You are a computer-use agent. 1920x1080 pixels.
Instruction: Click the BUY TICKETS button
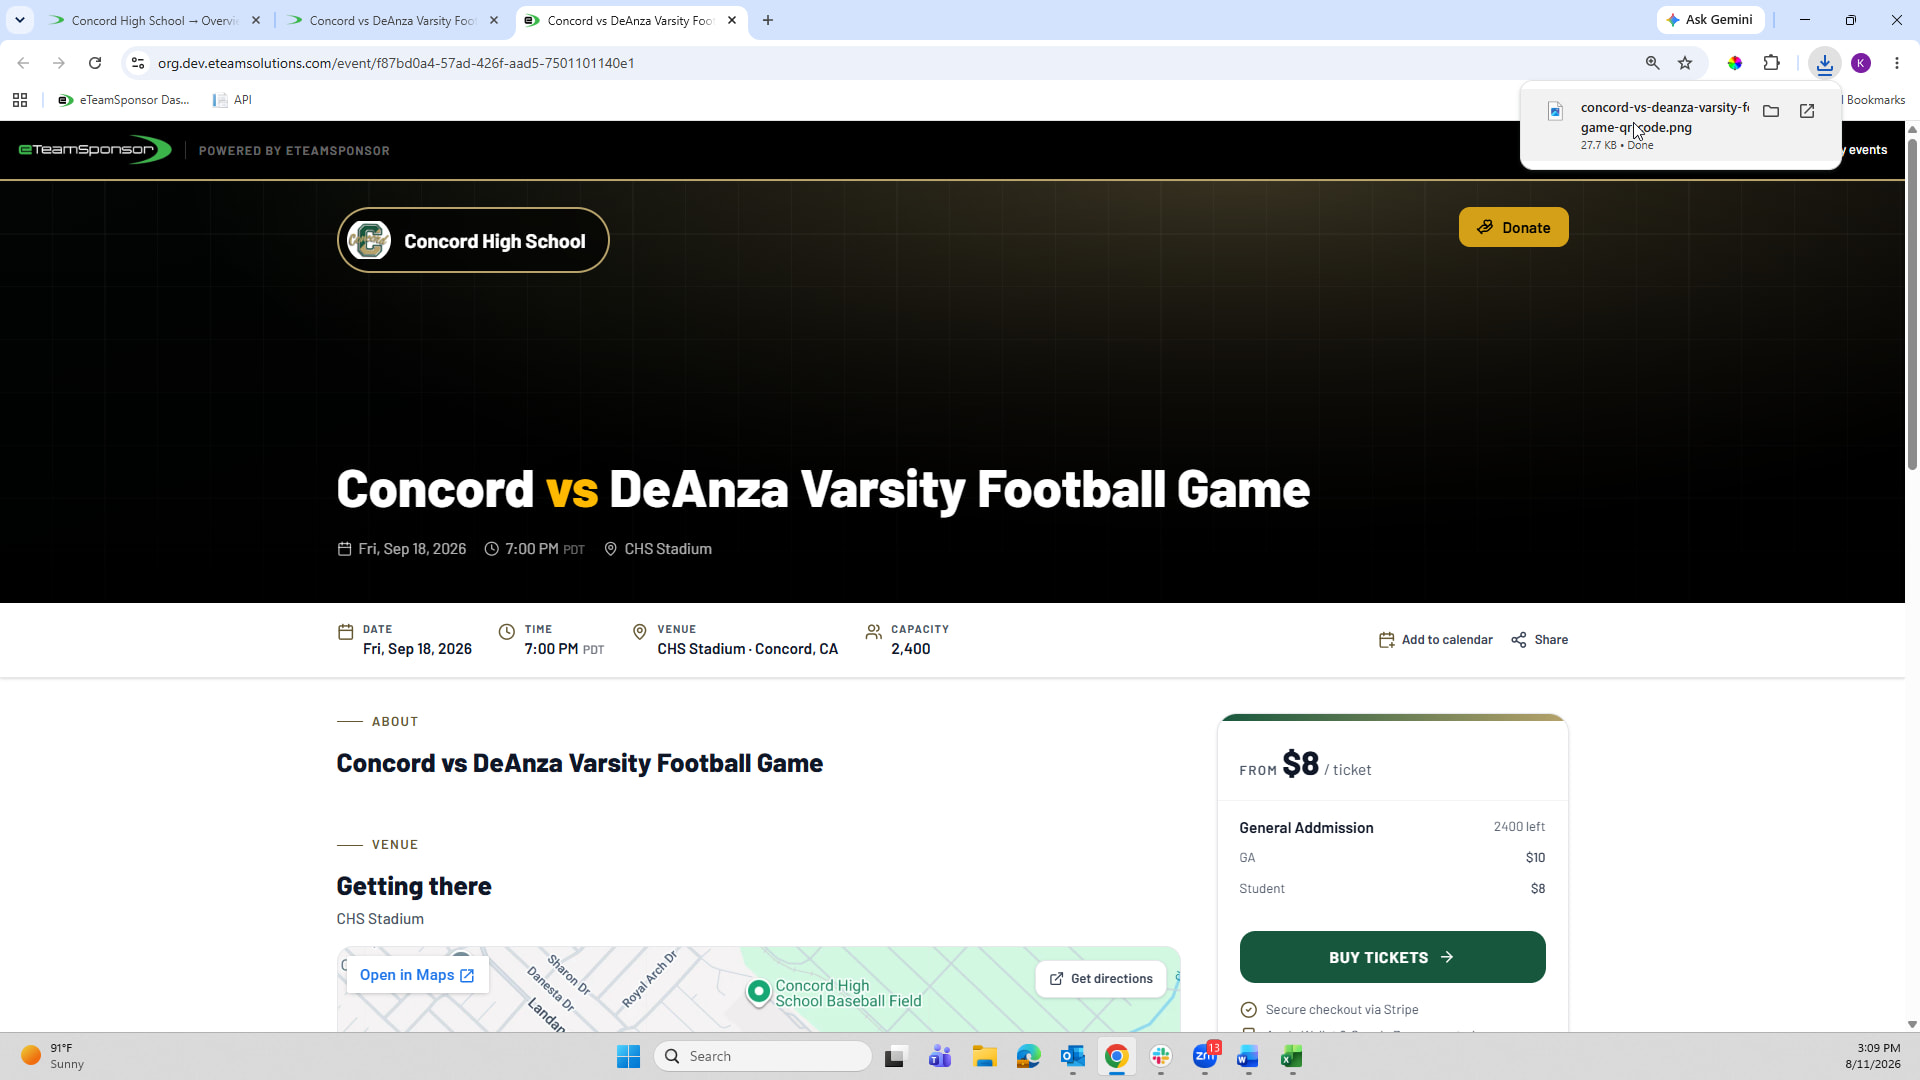pos(1392,957)
